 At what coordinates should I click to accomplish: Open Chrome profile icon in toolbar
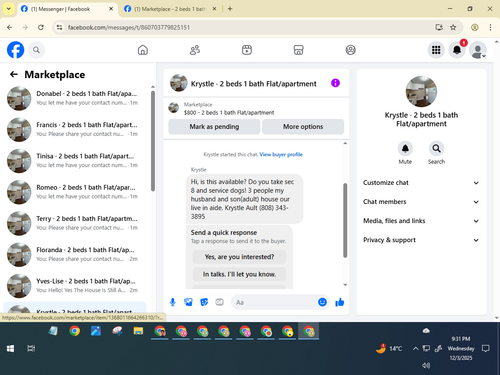click(475, 27)
